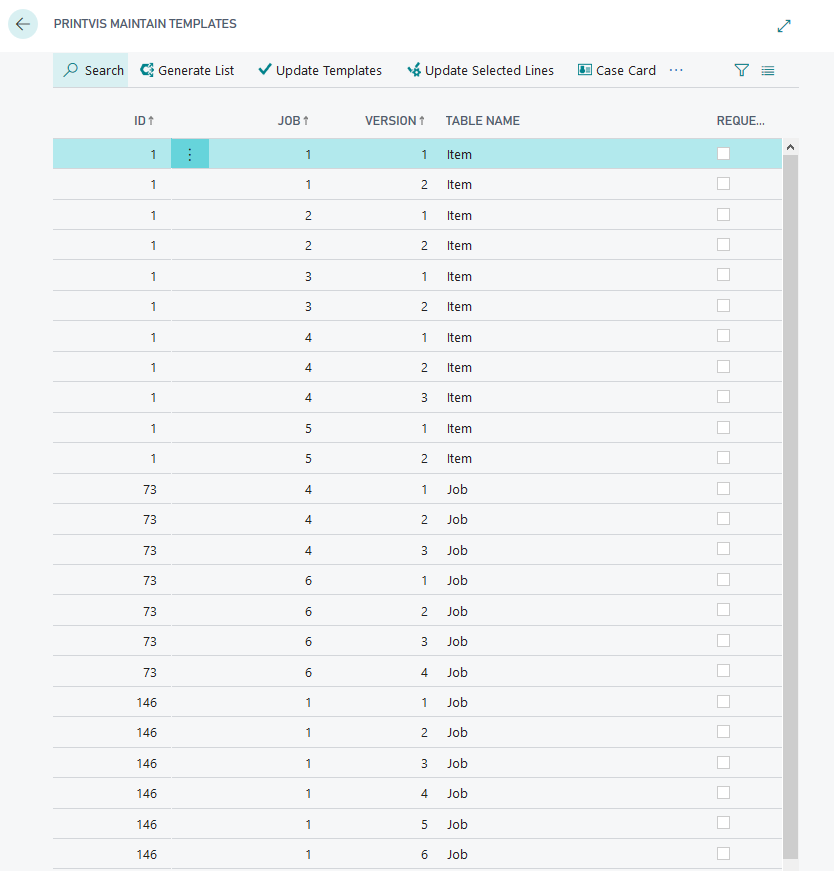Run Generate List action
Viewport: 834px width, 871px height.
tap(187, 71)
